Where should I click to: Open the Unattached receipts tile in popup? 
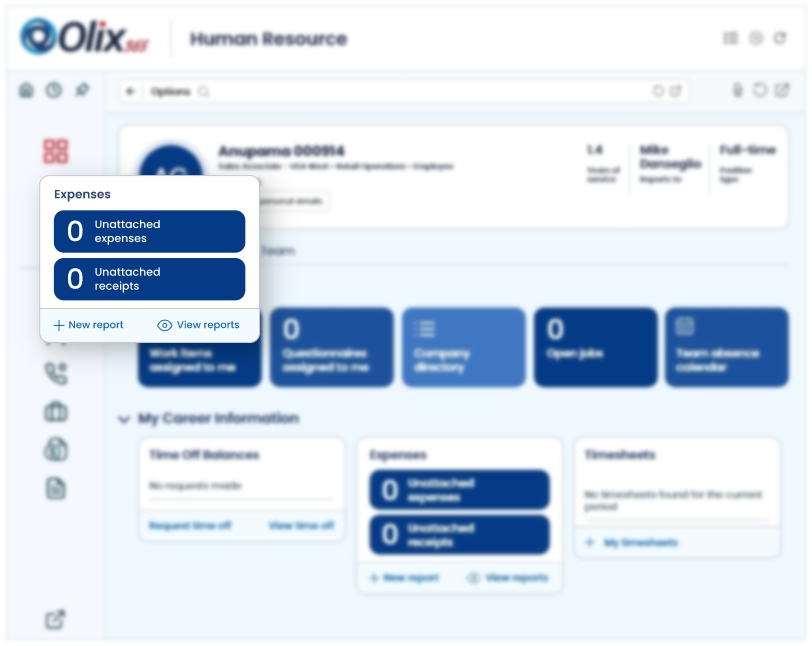click(x=149, y=279)
